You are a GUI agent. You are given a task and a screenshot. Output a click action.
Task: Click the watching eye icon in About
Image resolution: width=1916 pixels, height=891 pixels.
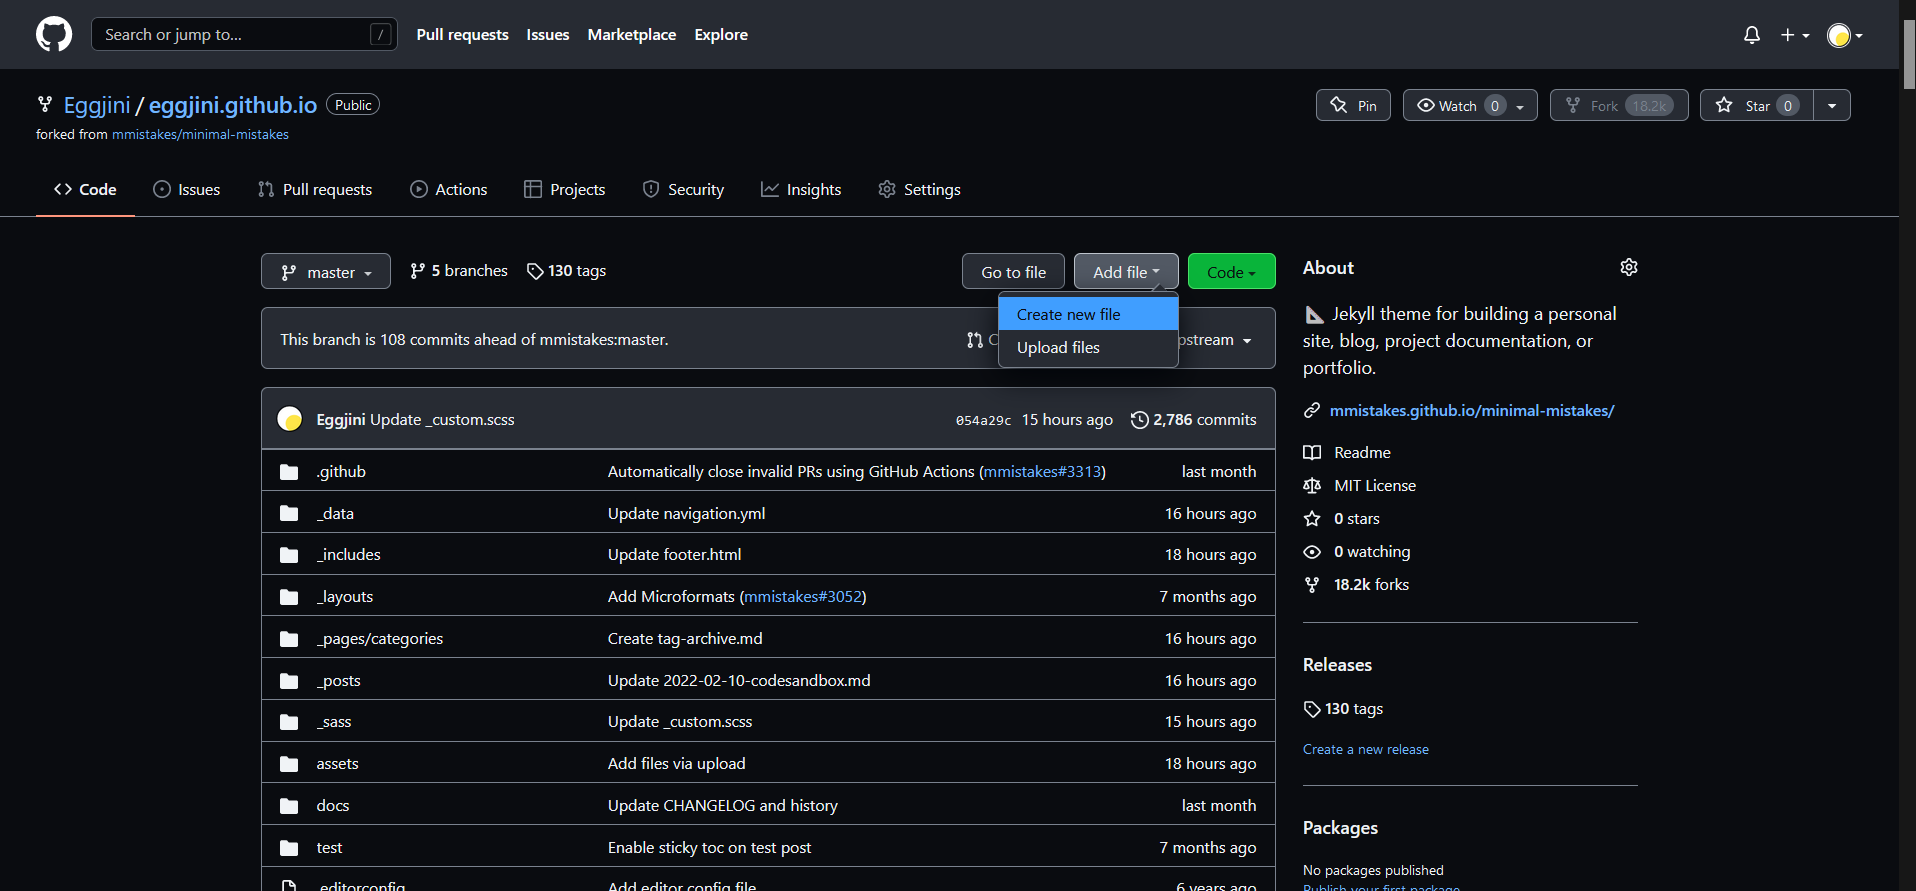pos(1312,552)
